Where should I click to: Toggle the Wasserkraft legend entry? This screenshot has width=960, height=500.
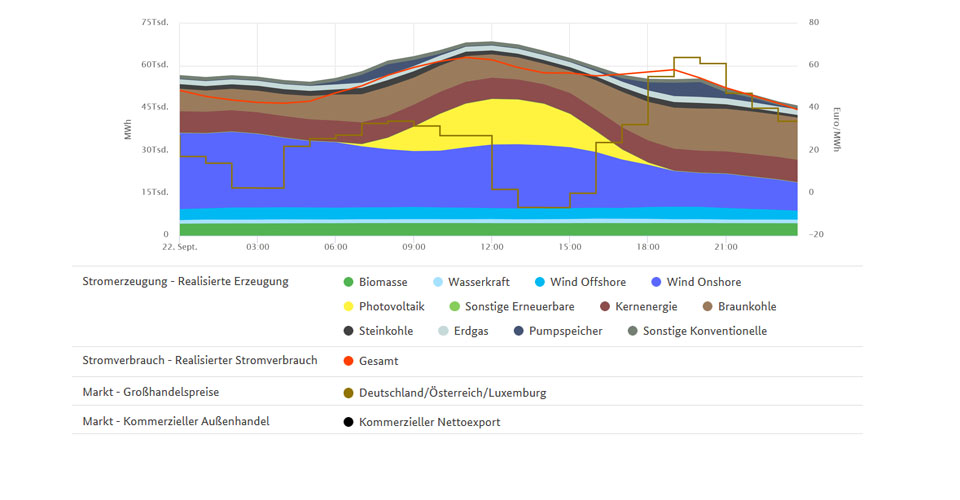tap(471, 282)
